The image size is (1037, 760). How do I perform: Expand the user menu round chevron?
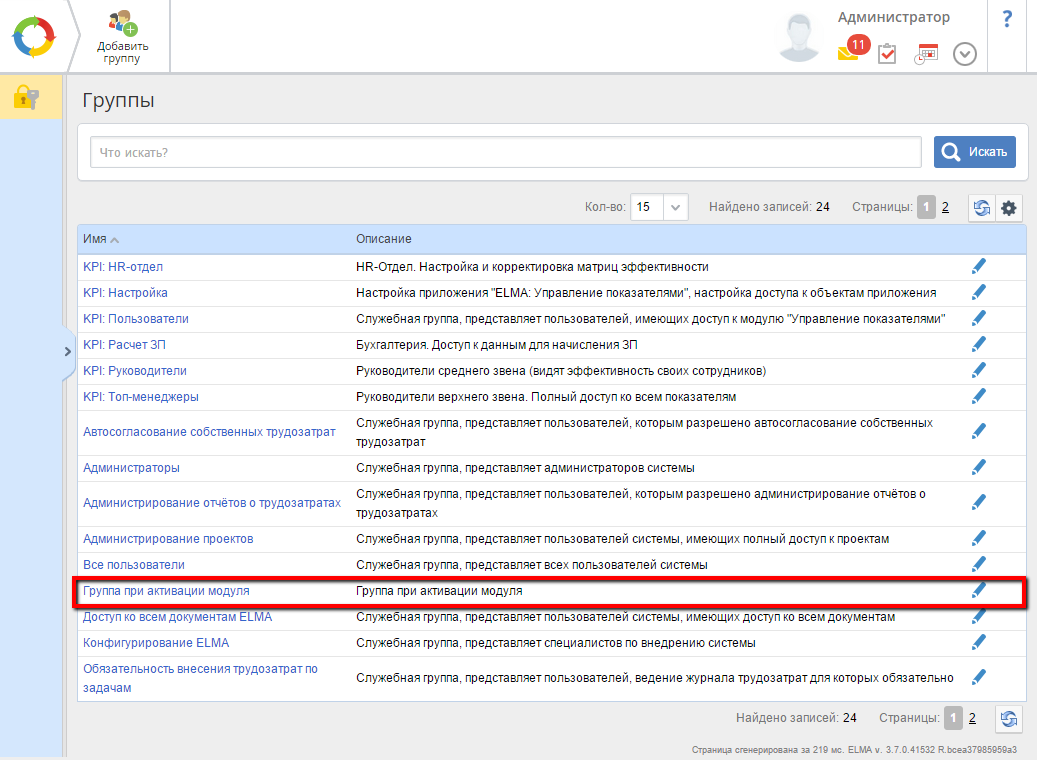[965, 54]
